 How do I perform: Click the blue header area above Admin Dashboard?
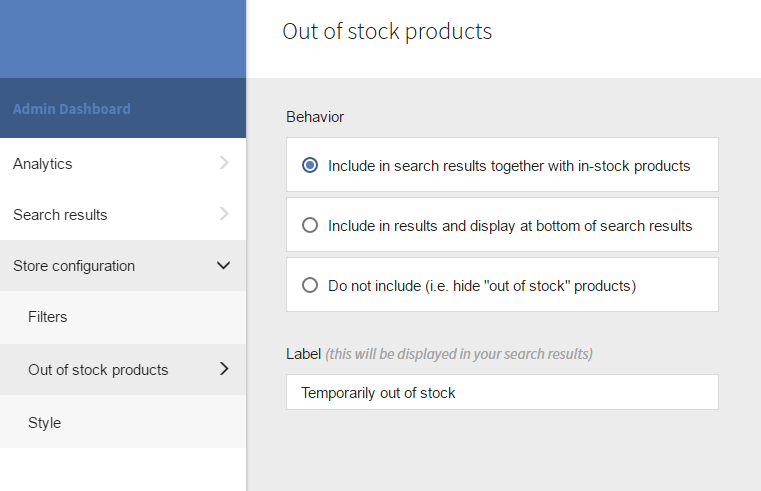(x=123, y=39)
